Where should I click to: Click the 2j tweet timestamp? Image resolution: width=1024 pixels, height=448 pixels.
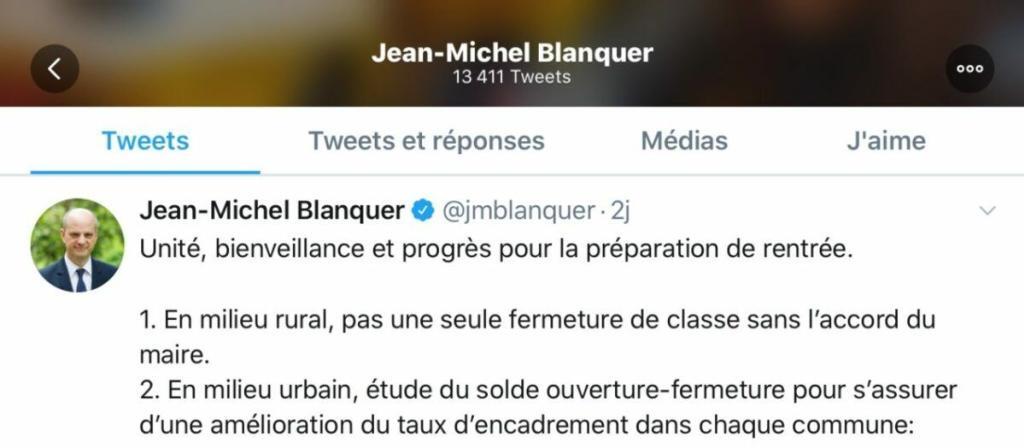[620, 211]
